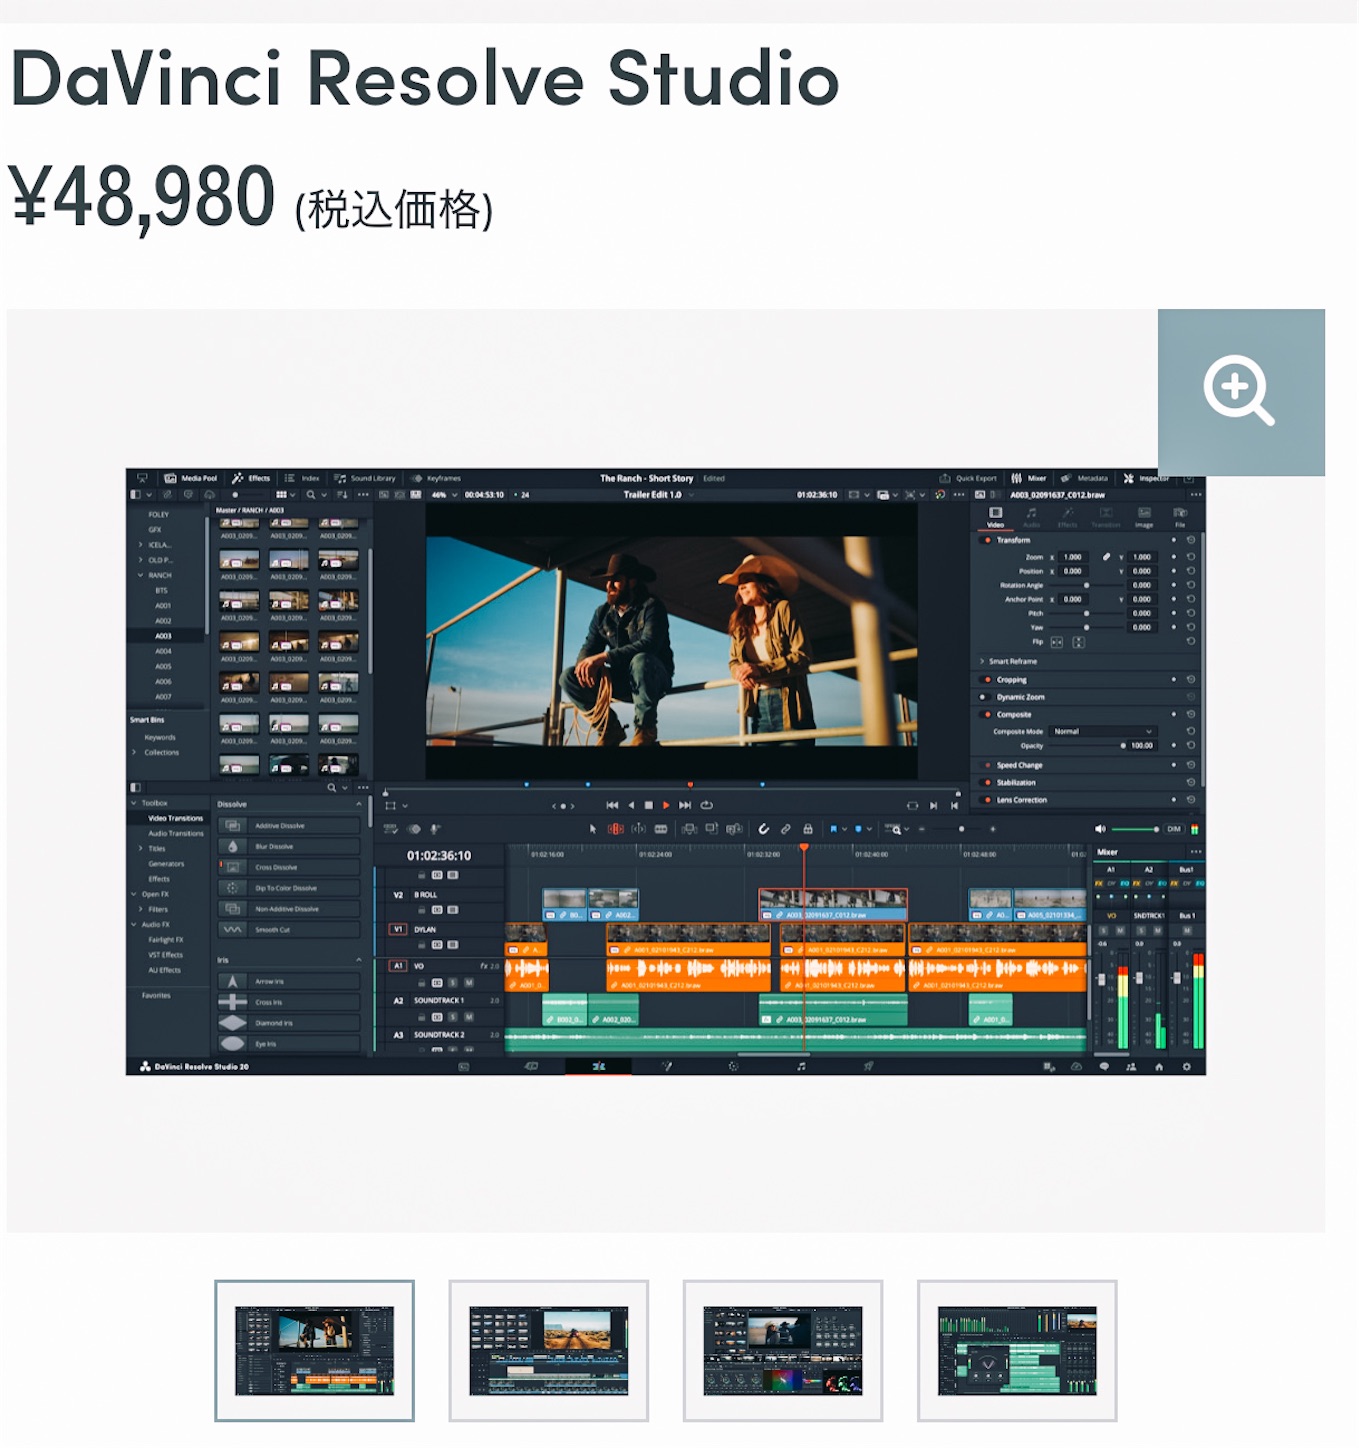Click the DIM audio button

pyautogui.click(x=1174, y=829)
